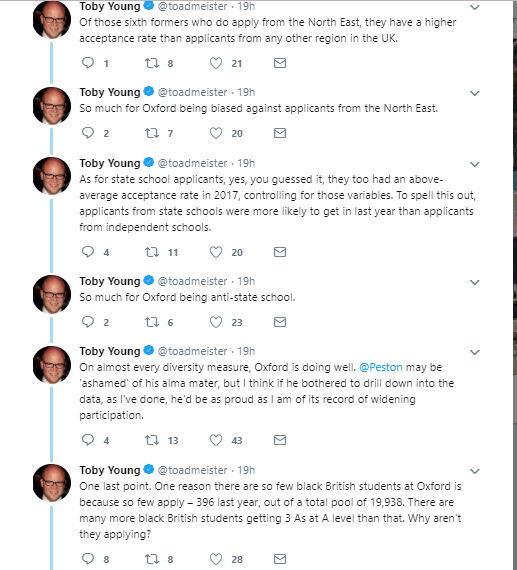Image resolution: width=517 pixels, height=570 pixels.
Task: Retweet the 'biased against applicants' tweet
Action: 152,133
